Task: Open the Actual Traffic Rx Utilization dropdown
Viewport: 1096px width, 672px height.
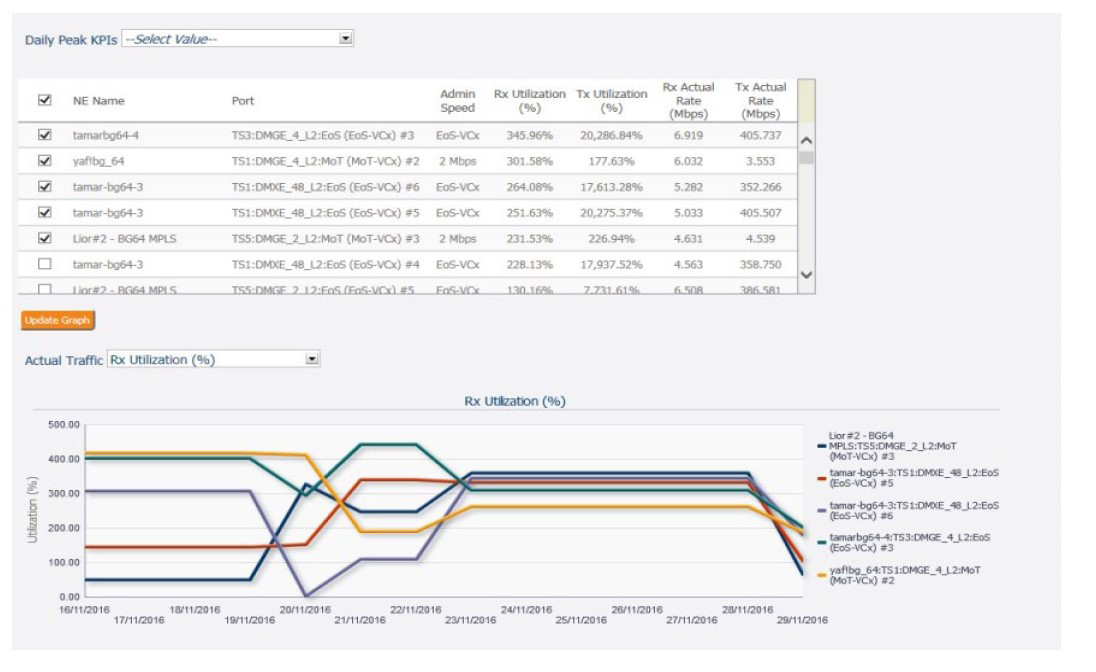Action: [213, 359]
